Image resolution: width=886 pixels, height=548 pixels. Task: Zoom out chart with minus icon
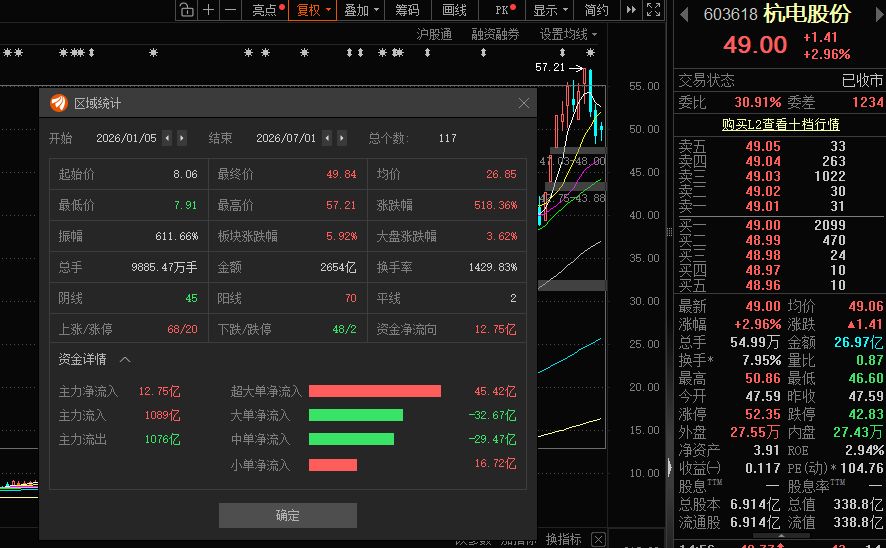(231, 10)
